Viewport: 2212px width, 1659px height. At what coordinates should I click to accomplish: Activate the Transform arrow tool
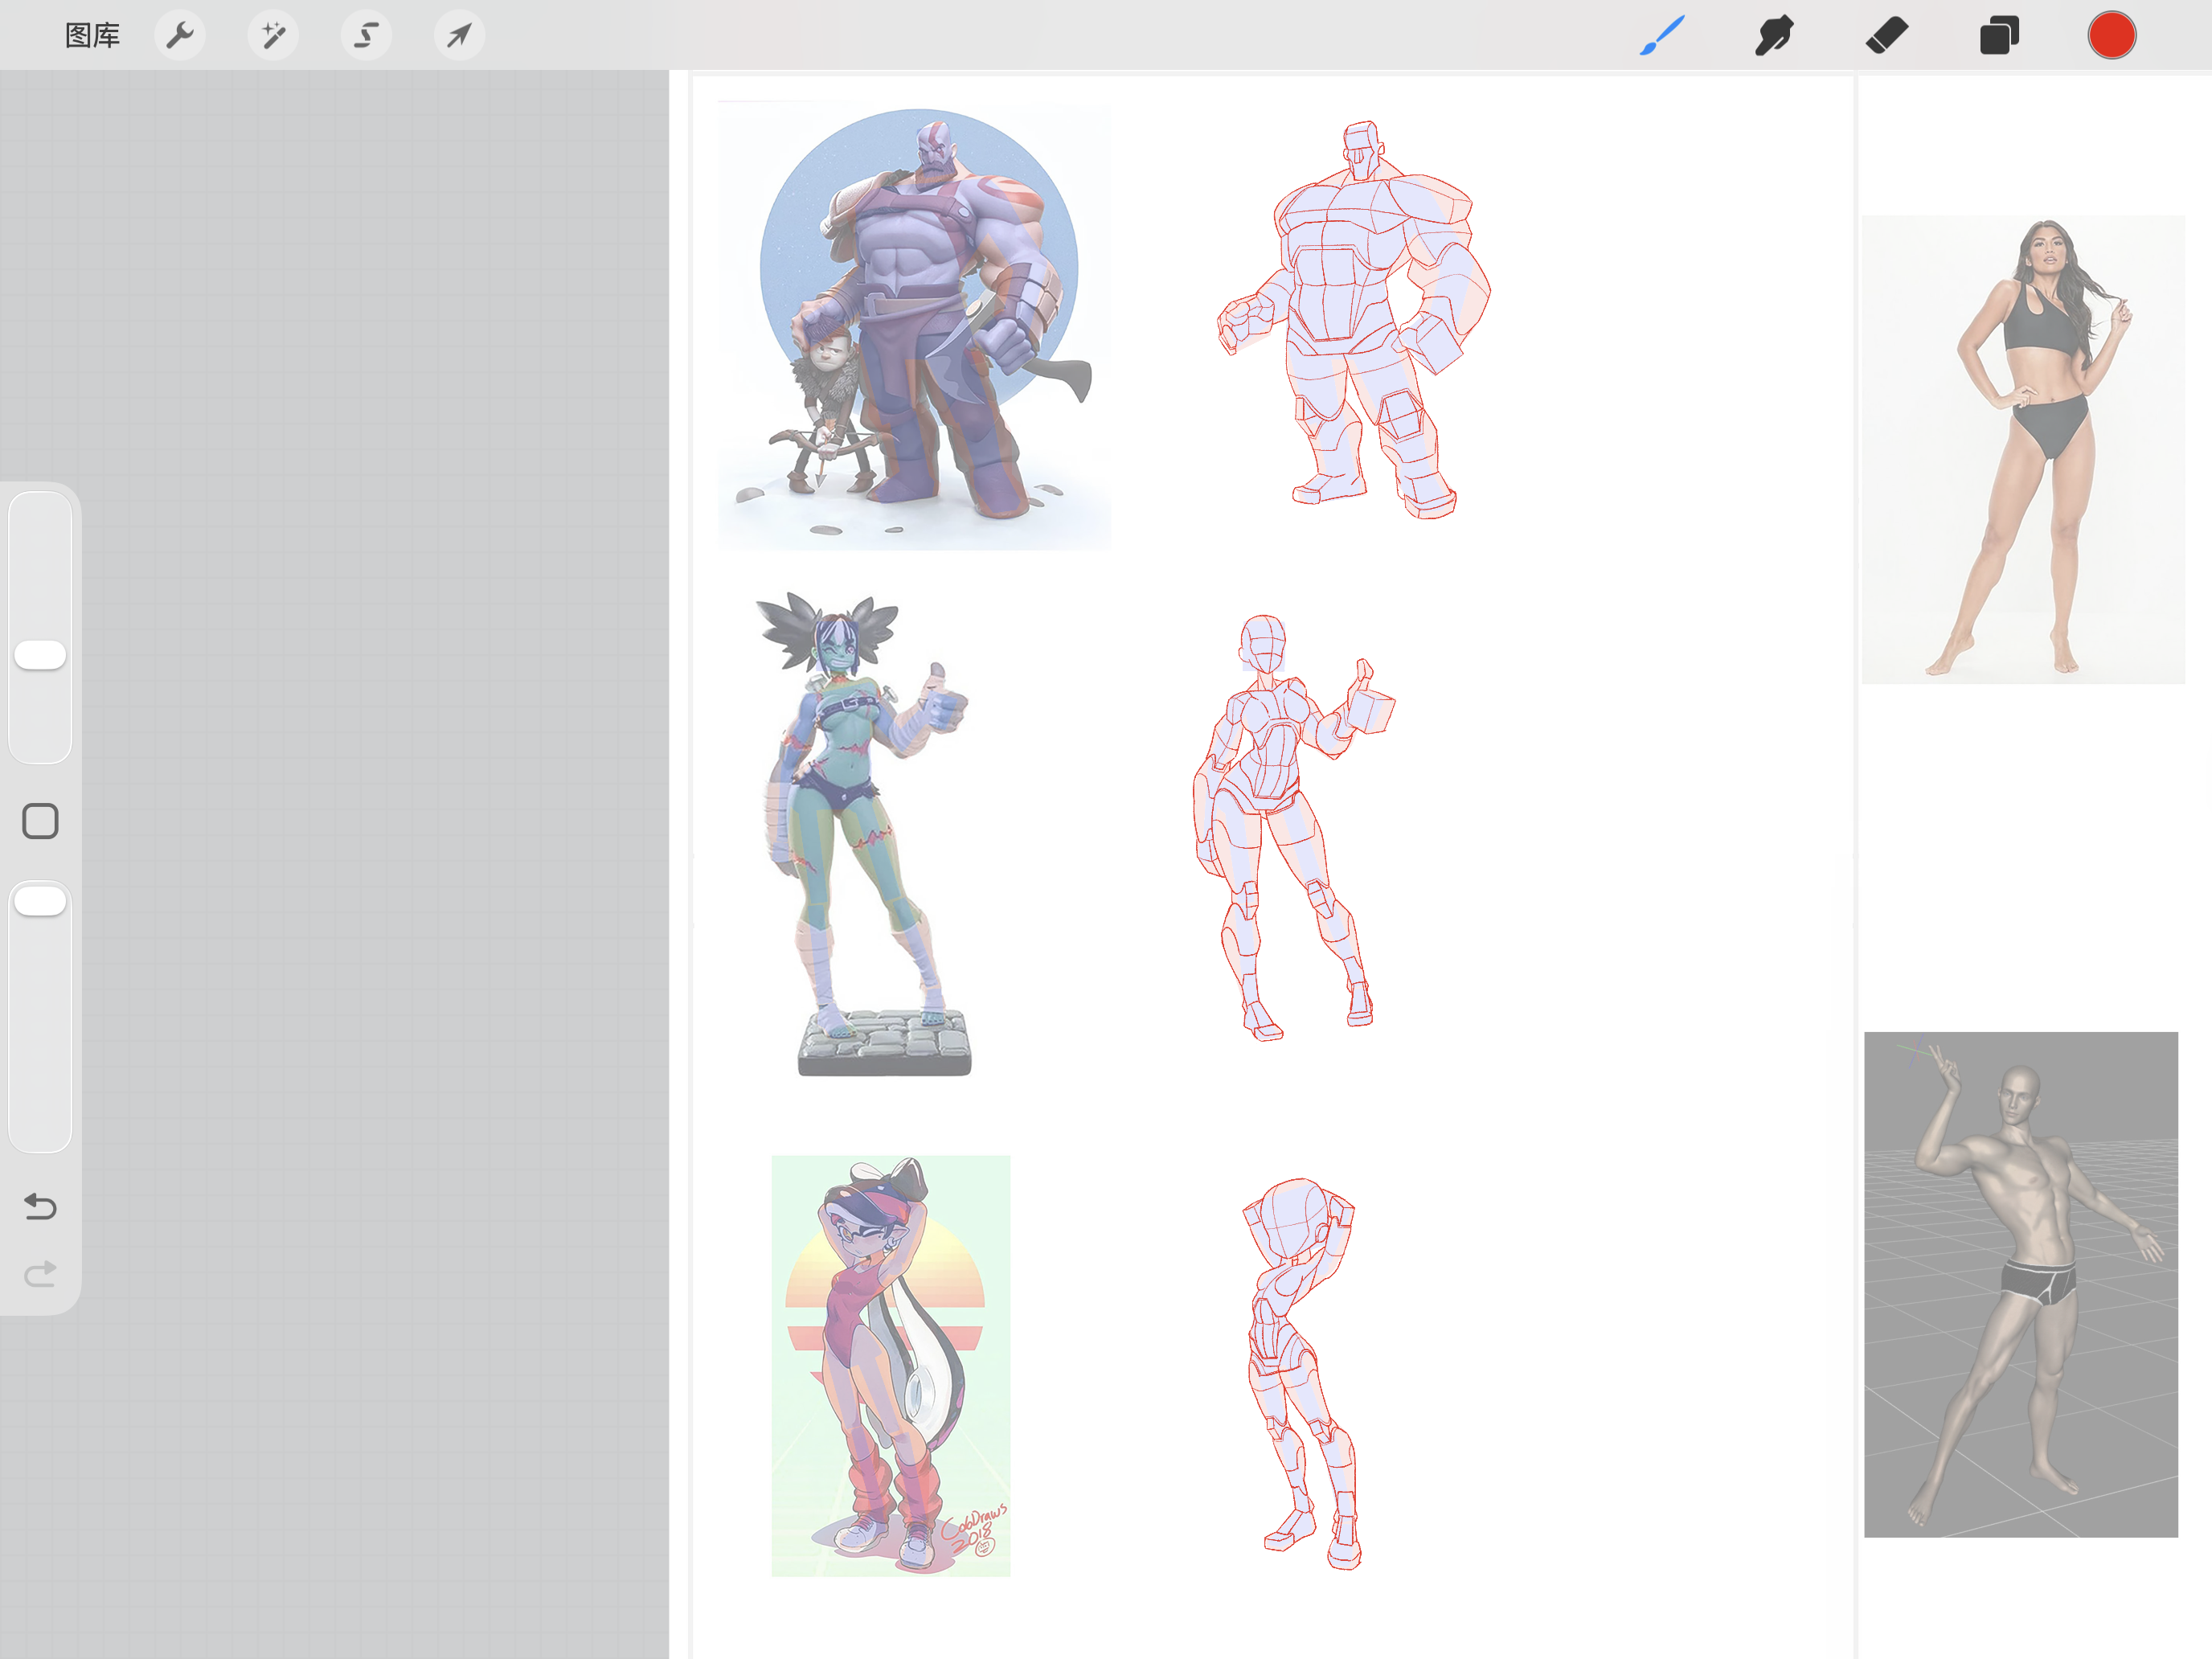point(459,36)
